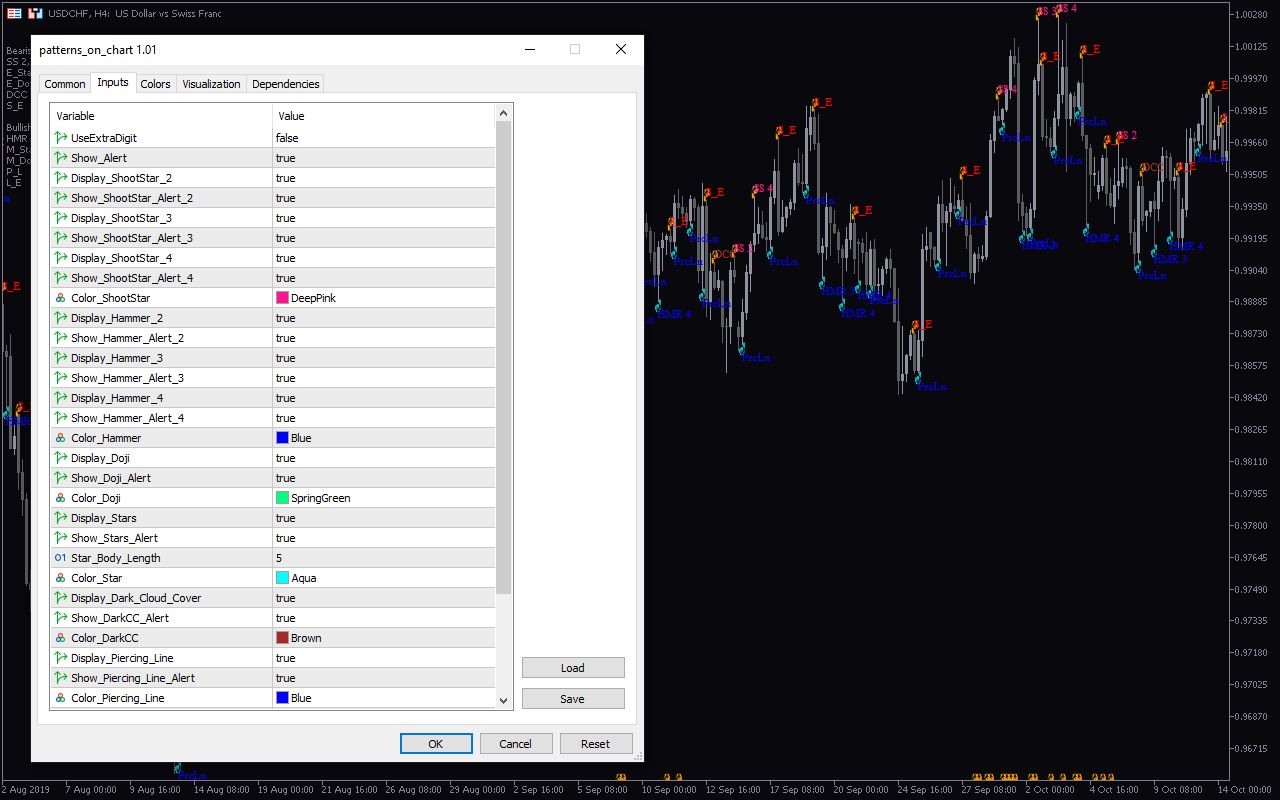Switch to the Visualization tab
This screenshot has width=1280, height=800.
pos(211,84)
